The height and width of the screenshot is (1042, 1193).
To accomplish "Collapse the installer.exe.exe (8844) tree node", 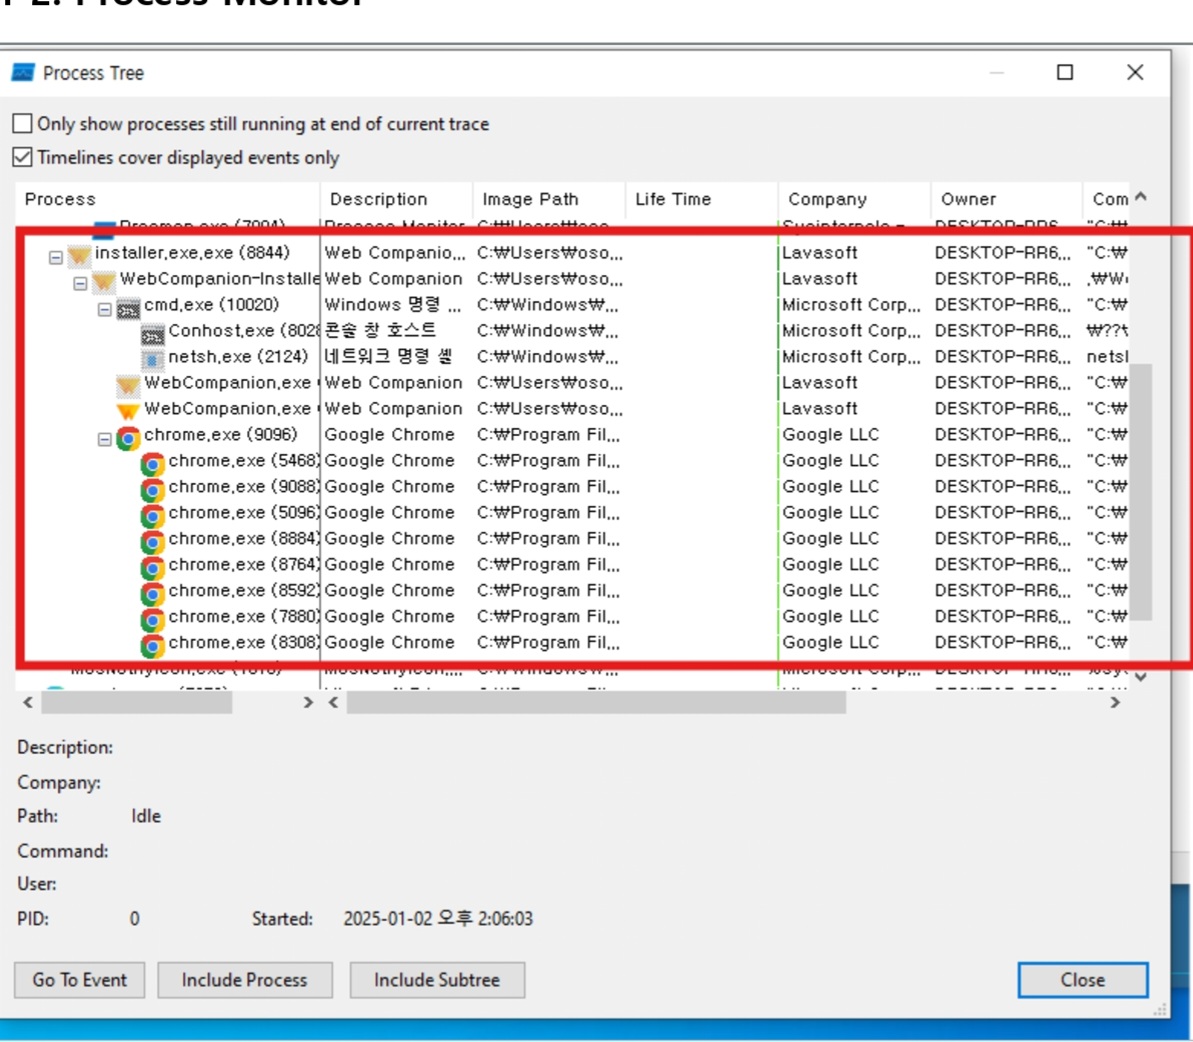I will click(56, 258).
